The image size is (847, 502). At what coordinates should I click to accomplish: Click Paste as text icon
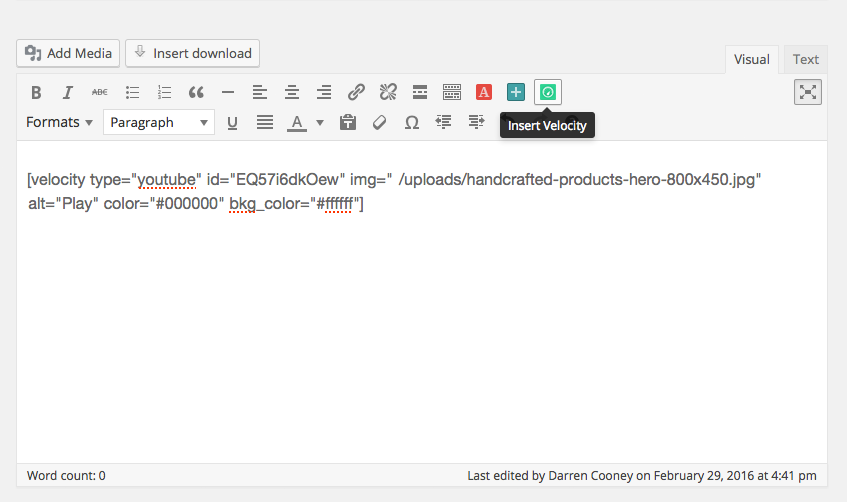pos(348,123)
